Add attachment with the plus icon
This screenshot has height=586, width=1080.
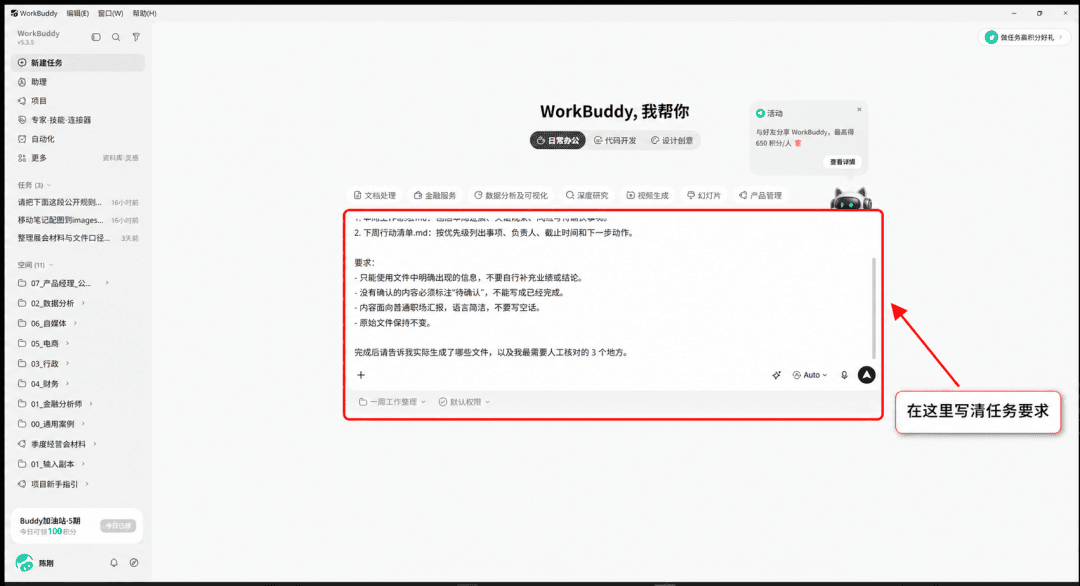361,375
